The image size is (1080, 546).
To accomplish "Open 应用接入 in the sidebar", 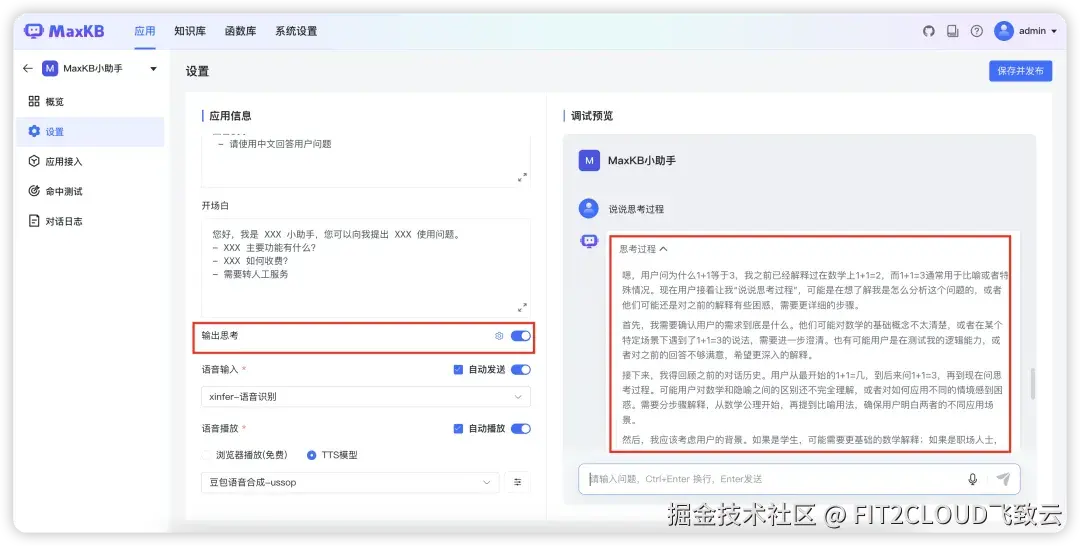I will 90,161.
